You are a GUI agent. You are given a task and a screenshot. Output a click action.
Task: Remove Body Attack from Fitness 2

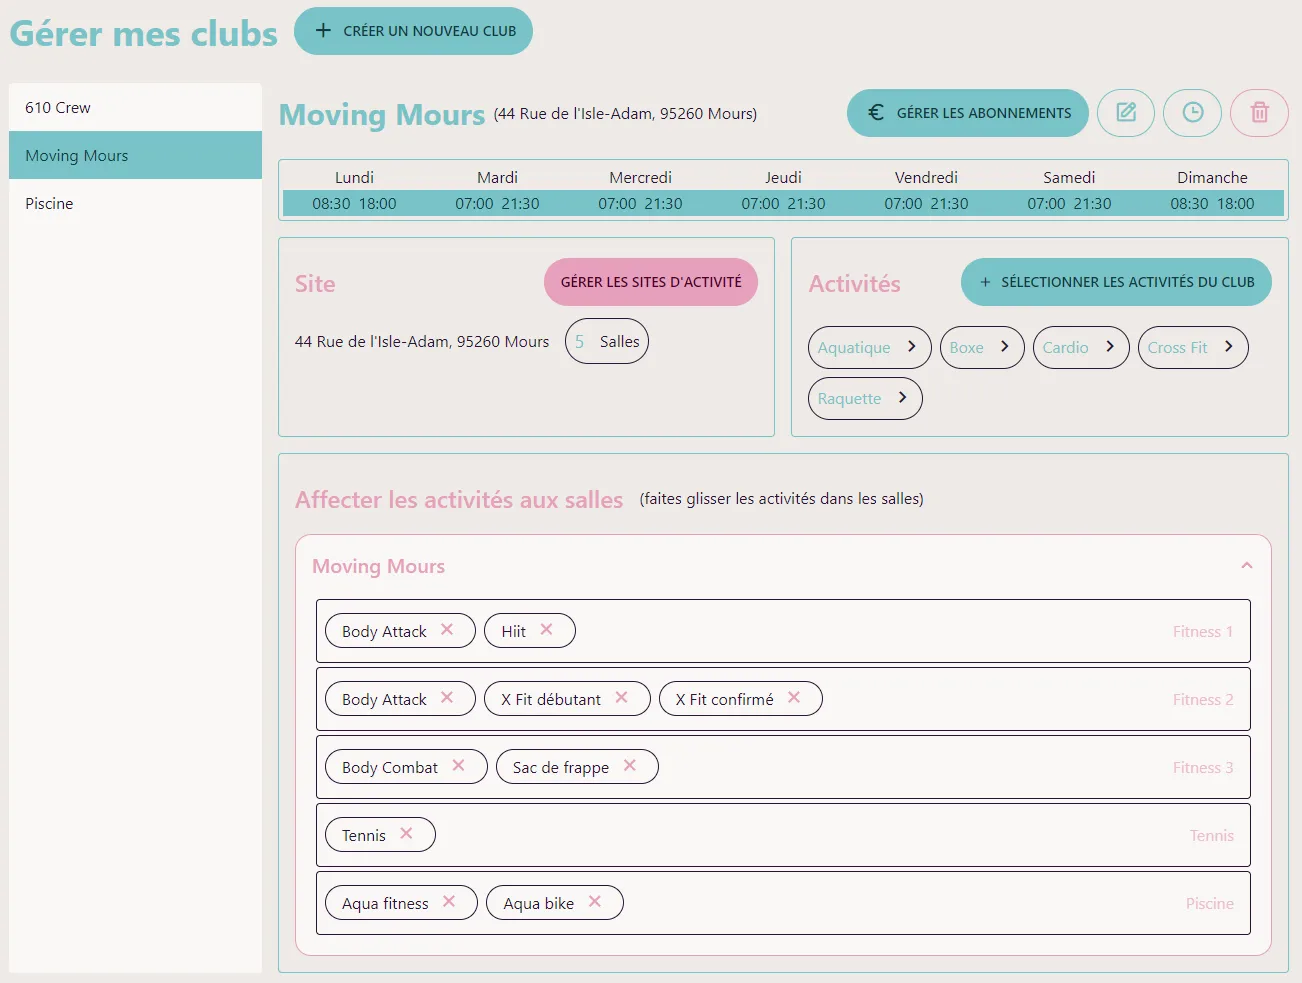(447, 698)
